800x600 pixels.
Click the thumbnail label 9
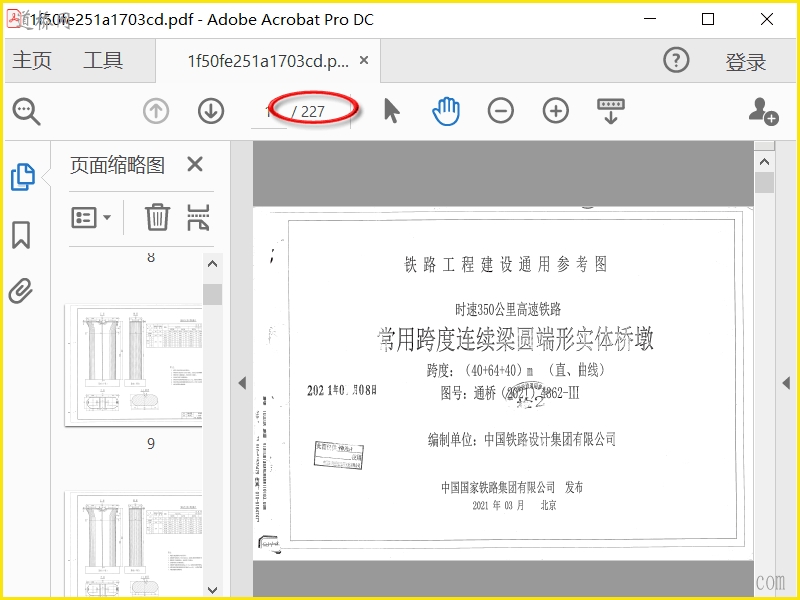tap(151, 443)
